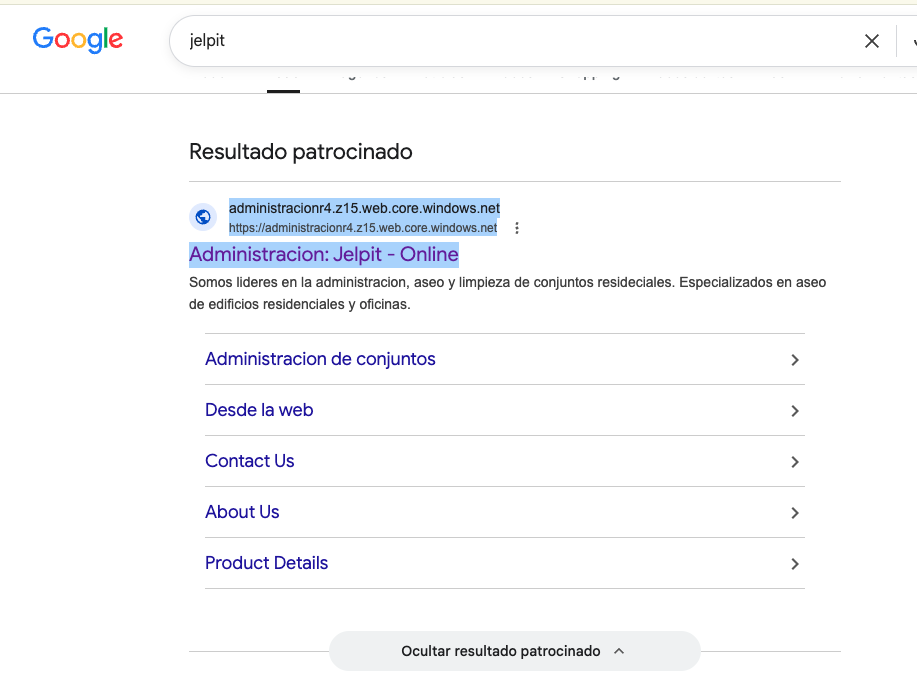Click the Resultado patrocinado heading

(x=301, y=152)
